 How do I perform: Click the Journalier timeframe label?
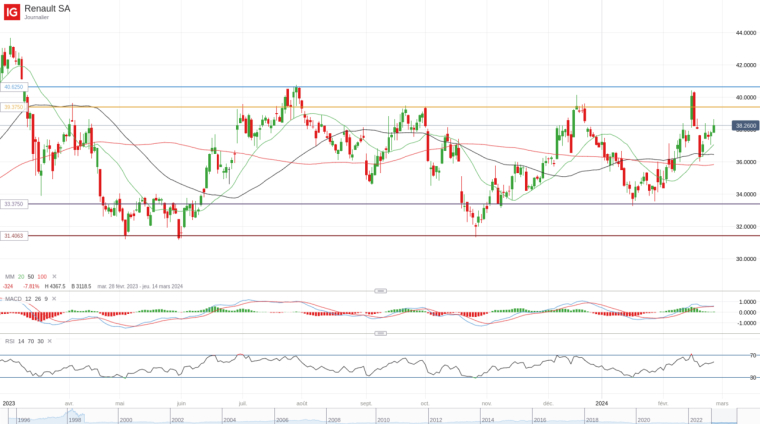point(36,17)
